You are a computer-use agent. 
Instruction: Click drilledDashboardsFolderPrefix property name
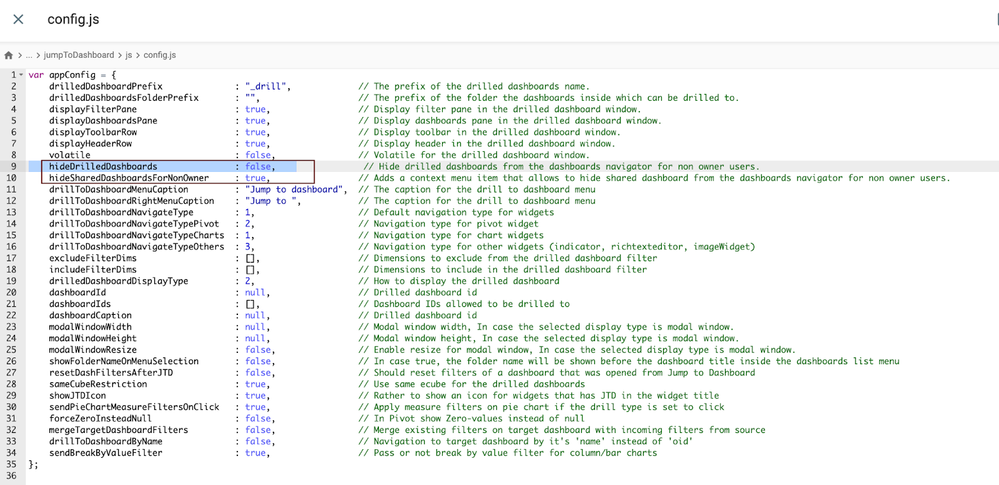click(x=124, y=98)
